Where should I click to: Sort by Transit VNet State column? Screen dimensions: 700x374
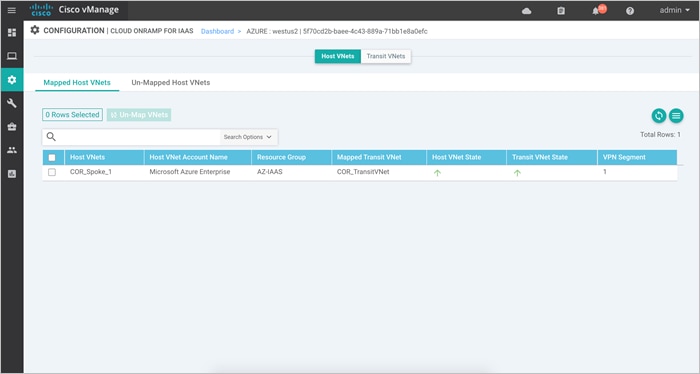click(552, 158)
